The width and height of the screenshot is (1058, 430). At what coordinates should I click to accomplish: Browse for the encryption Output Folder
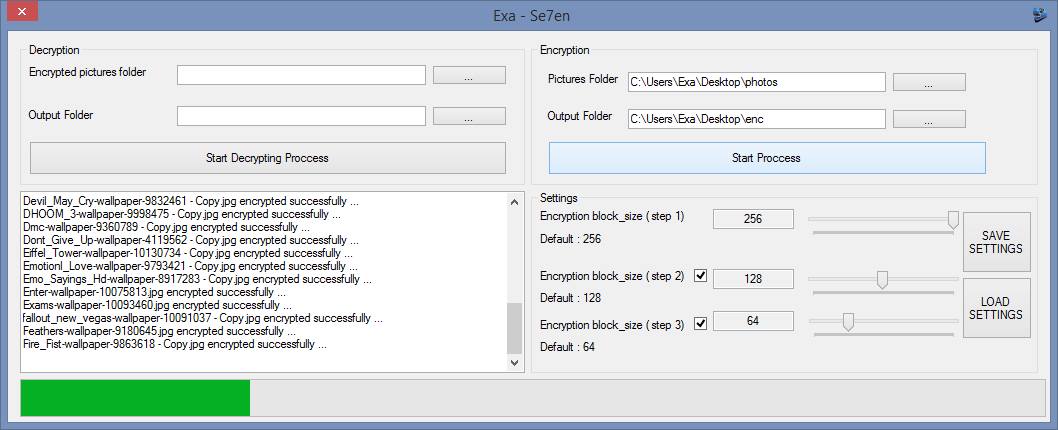928,120
